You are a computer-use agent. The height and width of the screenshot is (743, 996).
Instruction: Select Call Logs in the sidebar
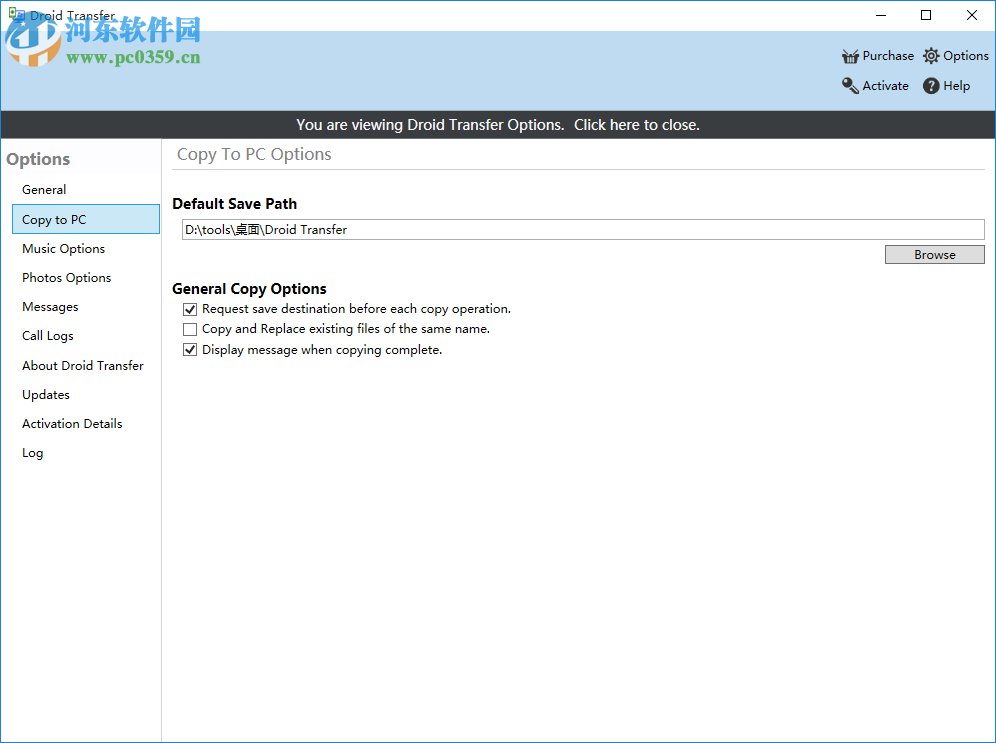point(48,335)
